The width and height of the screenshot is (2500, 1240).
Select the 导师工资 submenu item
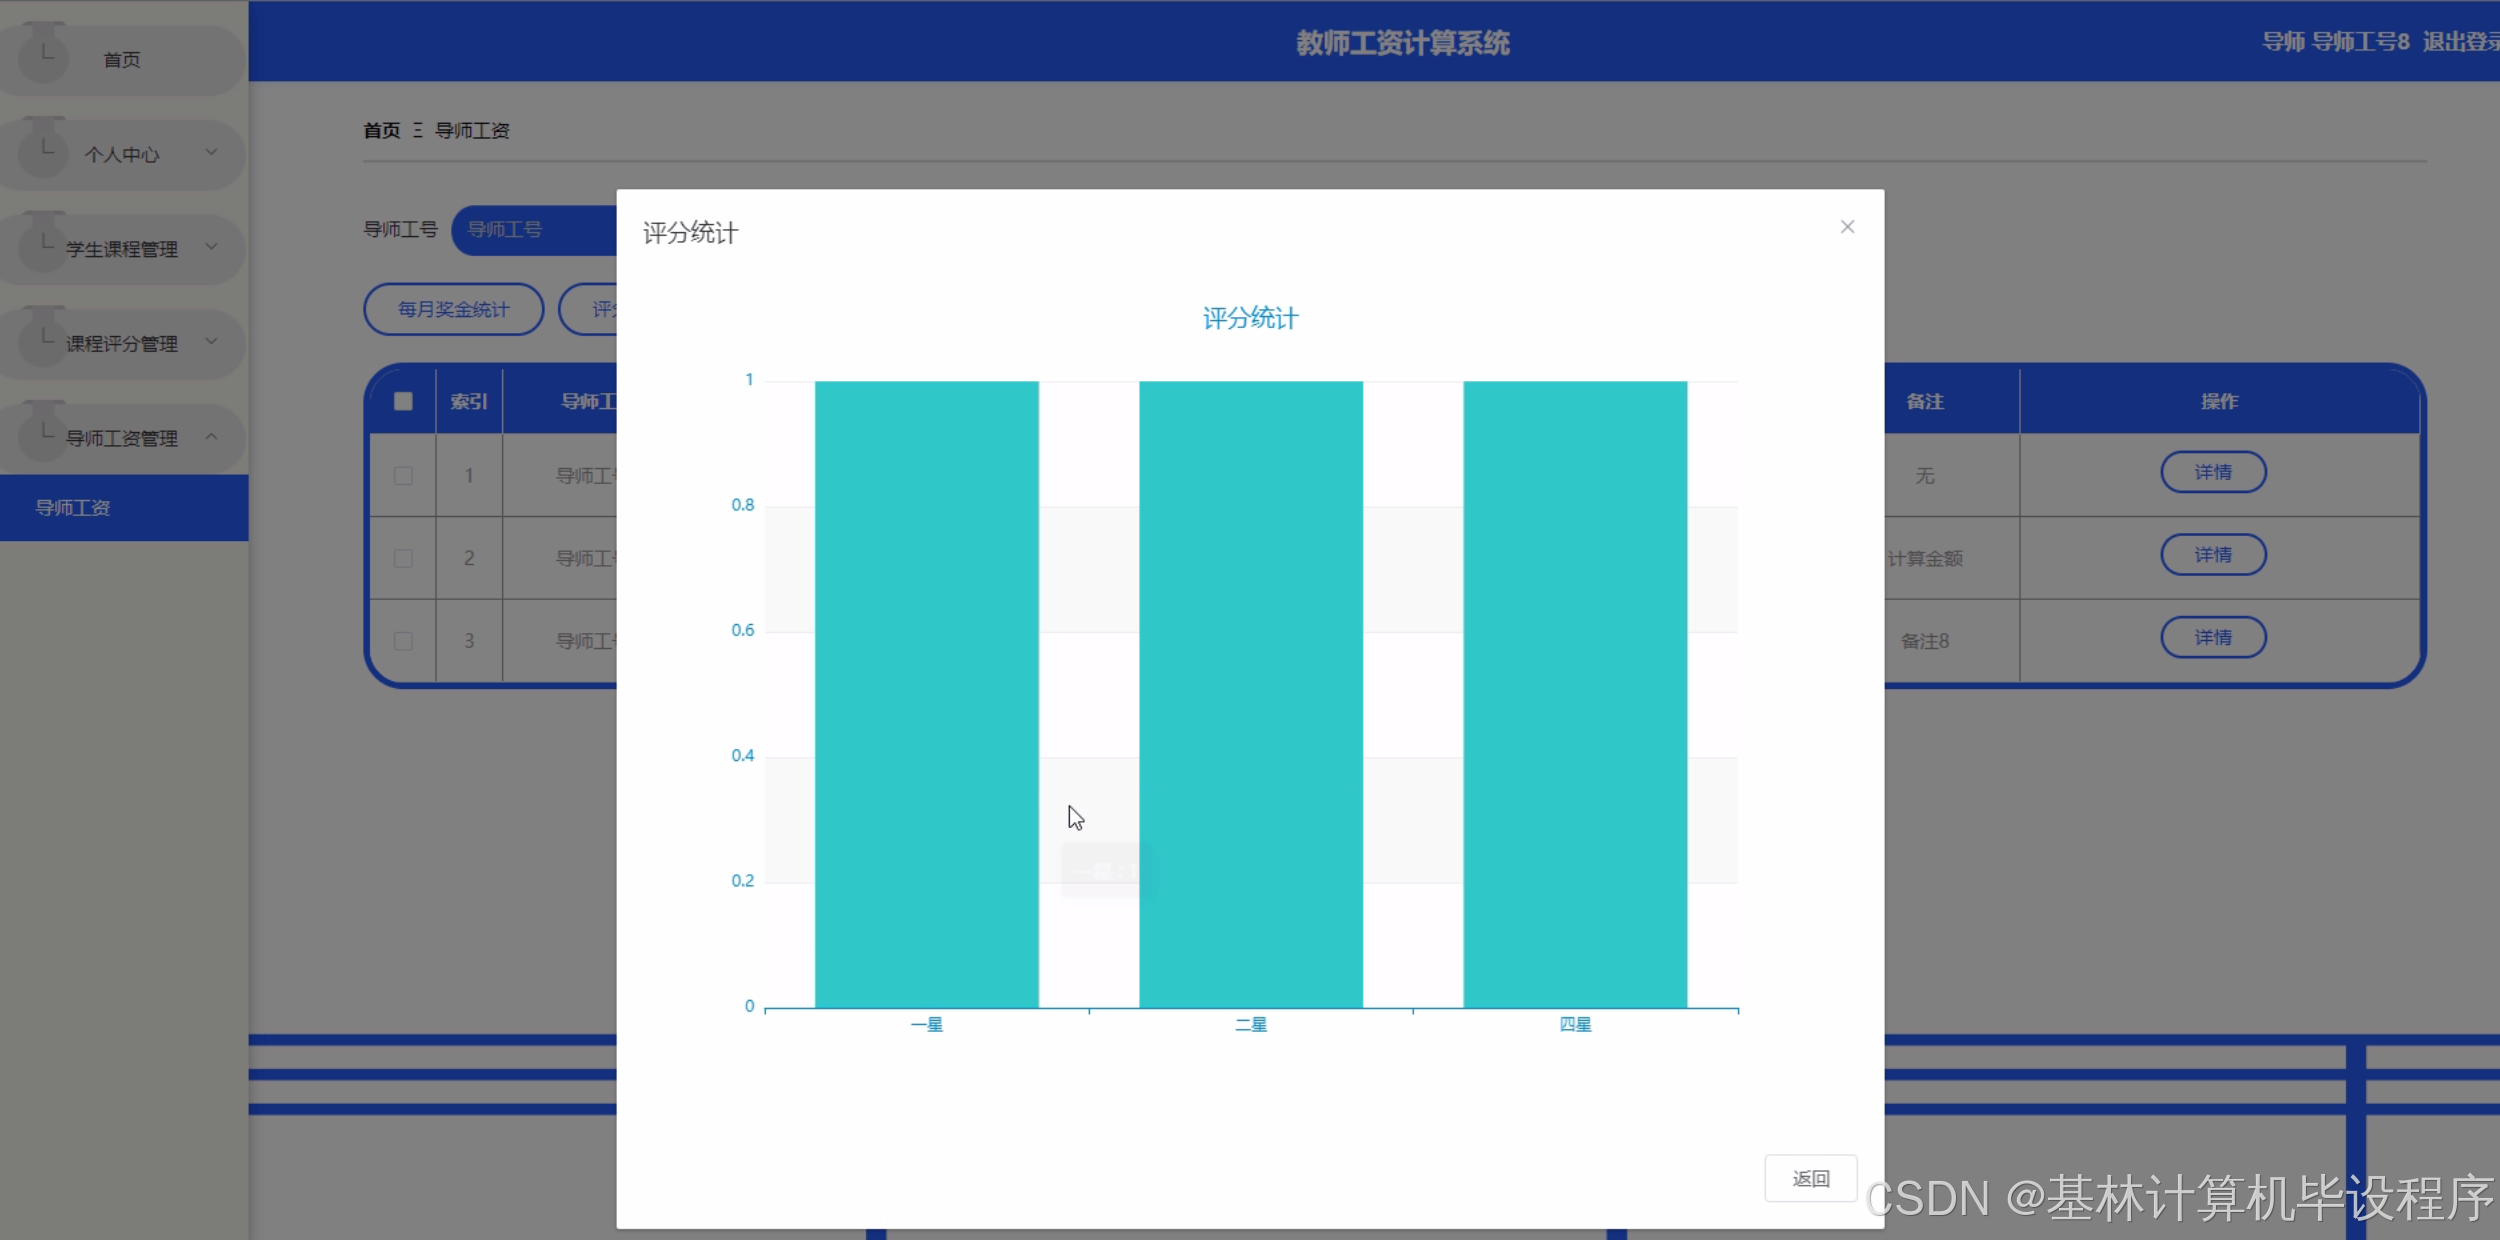tap(73, 508)
